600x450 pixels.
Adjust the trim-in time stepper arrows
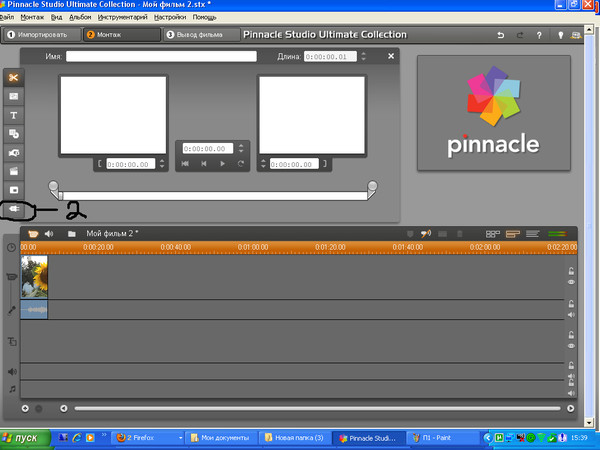pos(162,164)
